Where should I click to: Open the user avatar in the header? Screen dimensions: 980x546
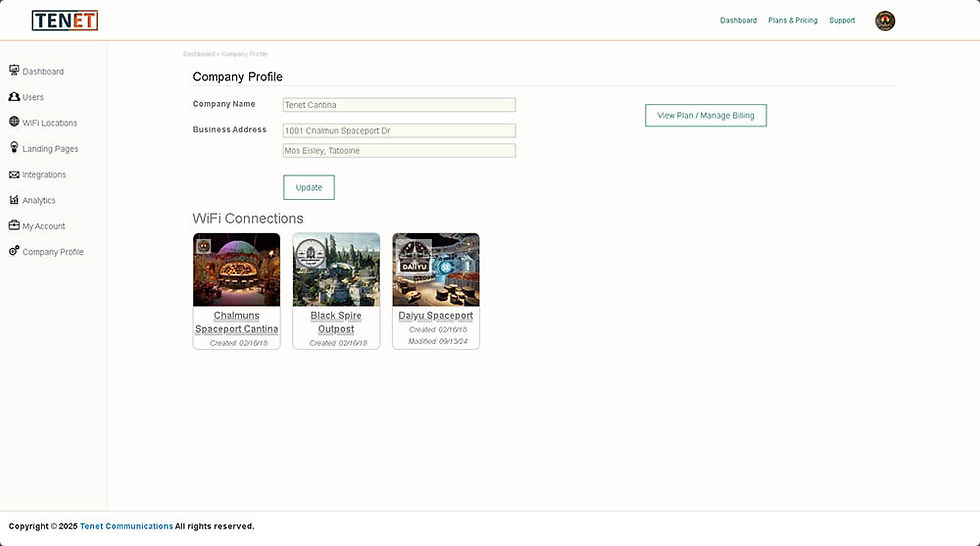coord(884,21)
